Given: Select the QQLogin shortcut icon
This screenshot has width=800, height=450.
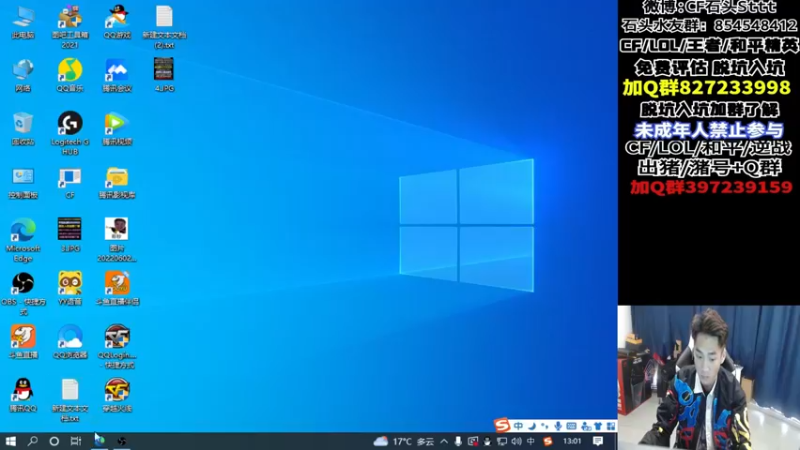Looking at the screenshot, I should click(117, 346).
